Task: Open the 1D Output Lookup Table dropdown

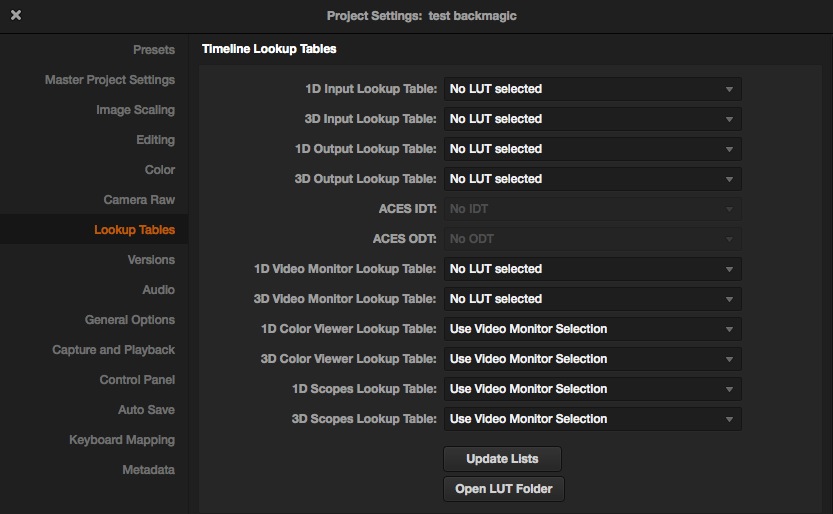Action: (592, 149)
